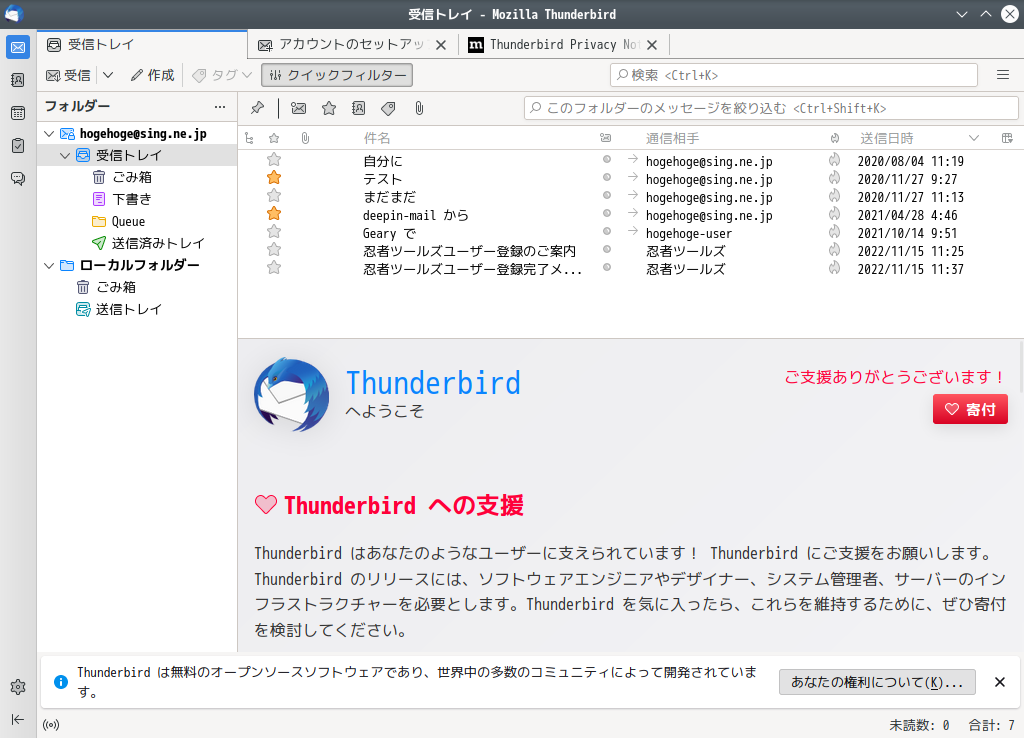Image resolution: width=1024 pixels, height=738 pixels.
Task: Collapse ローカルフォルダー tree
Action: pos(48,266)
